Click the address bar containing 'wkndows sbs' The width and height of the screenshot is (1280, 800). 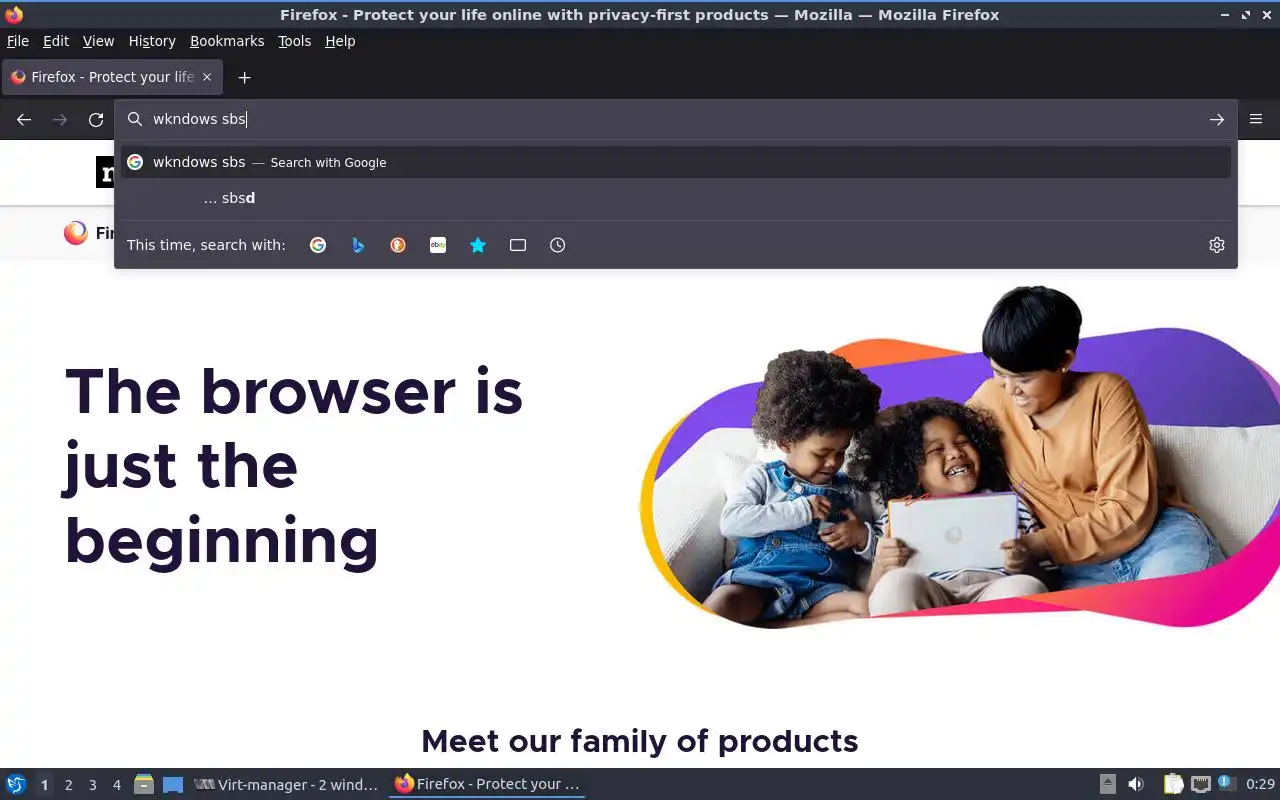pos(676,119)
